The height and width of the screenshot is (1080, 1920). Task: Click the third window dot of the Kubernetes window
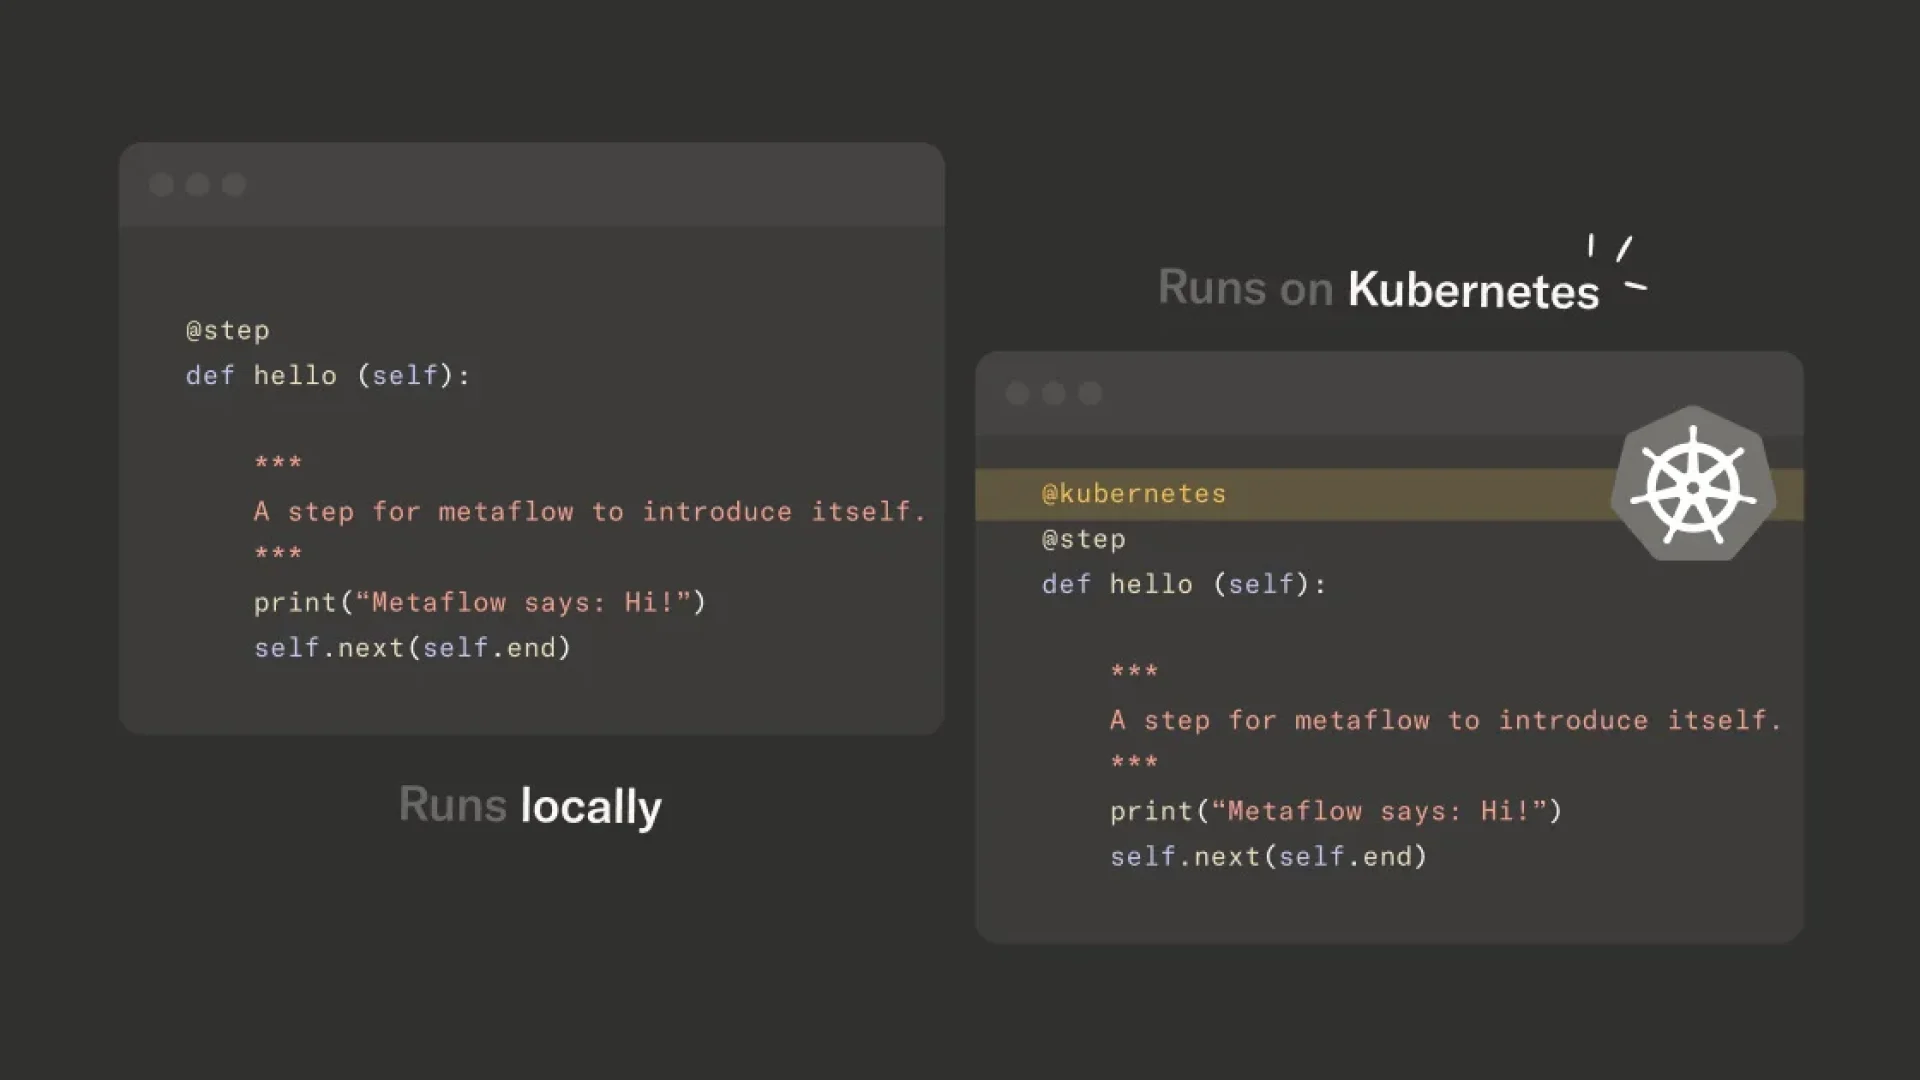(x=1089, y=394)
